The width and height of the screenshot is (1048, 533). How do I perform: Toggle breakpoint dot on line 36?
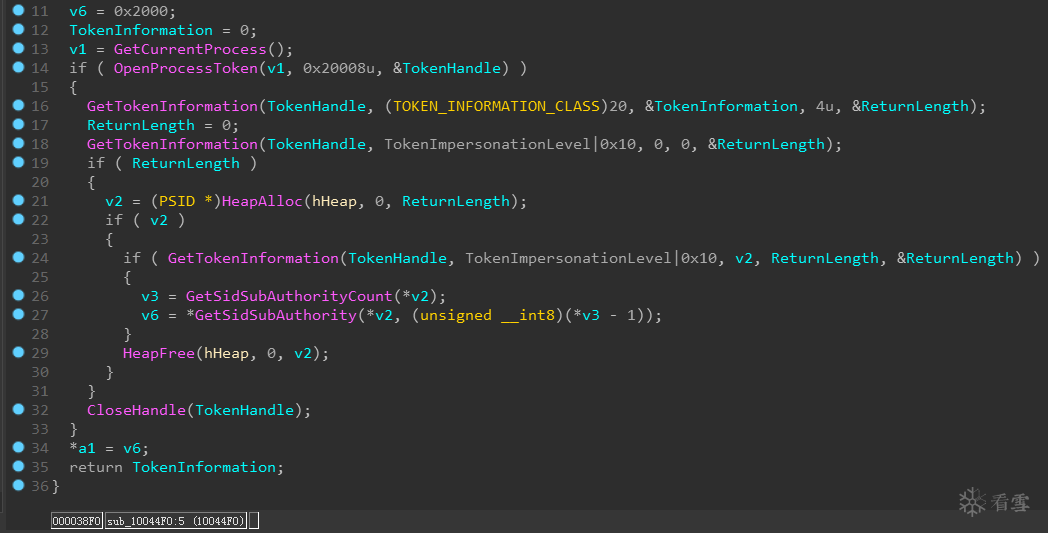click(19, 485)
